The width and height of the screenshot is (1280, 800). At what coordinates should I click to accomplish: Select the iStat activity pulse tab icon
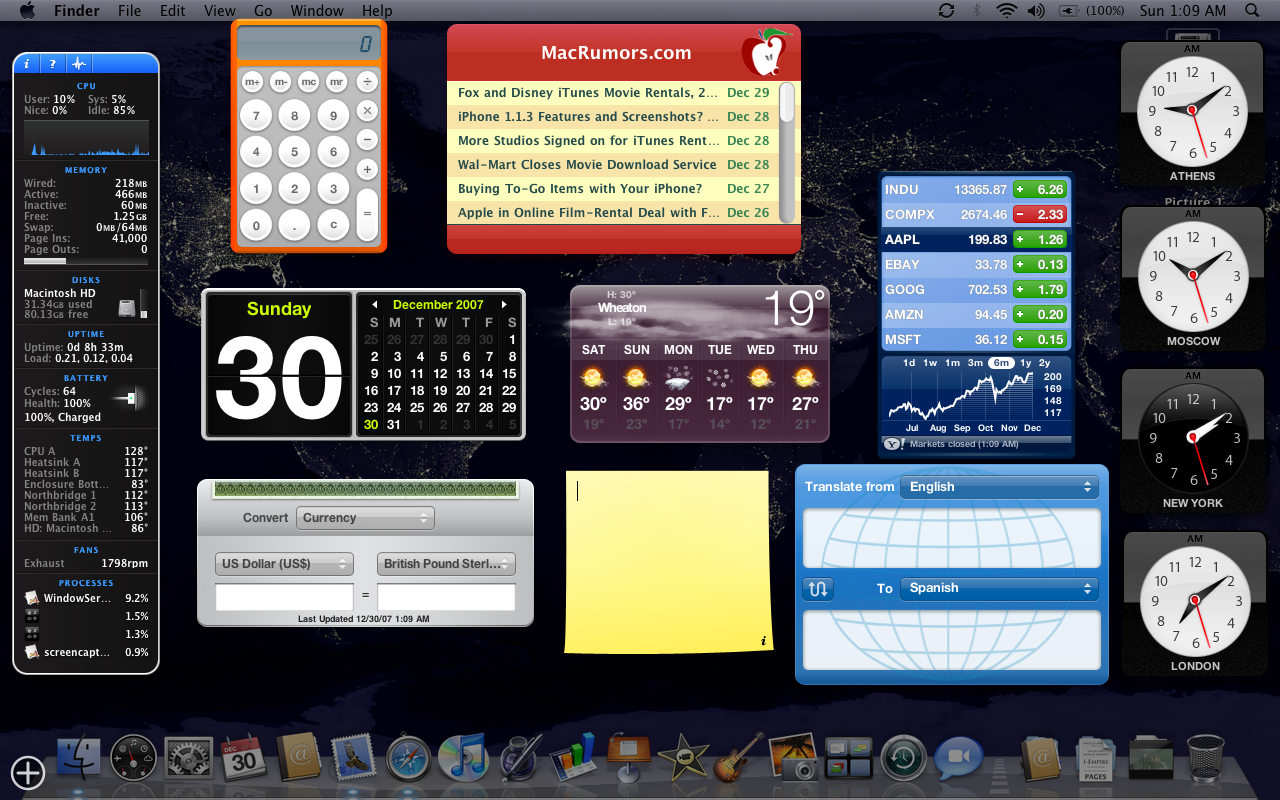pos(78,64)
